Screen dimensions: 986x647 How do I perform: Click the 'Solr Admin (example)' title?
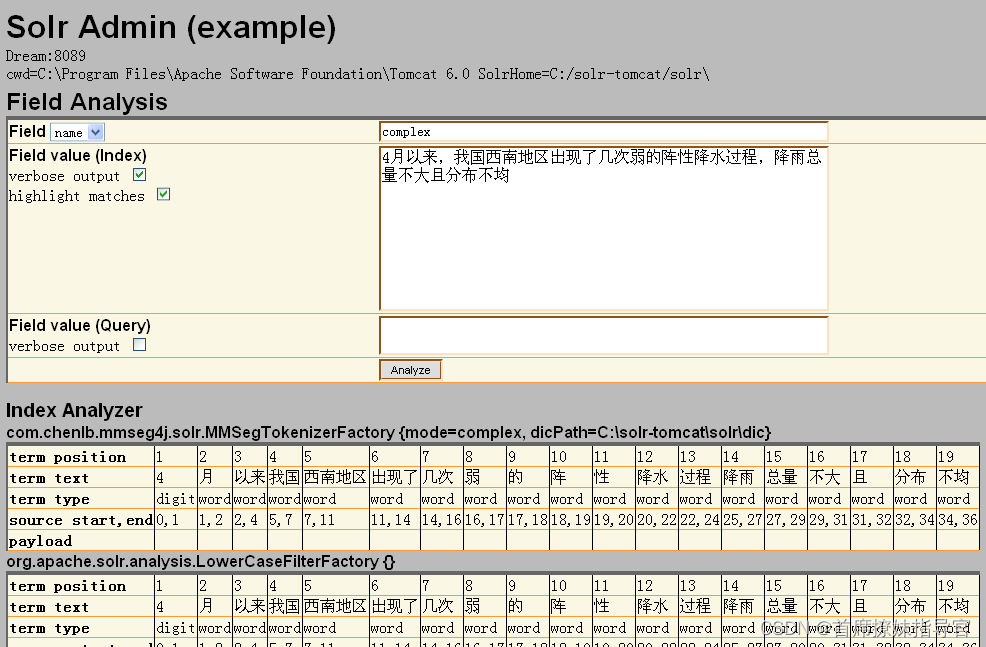171,28
